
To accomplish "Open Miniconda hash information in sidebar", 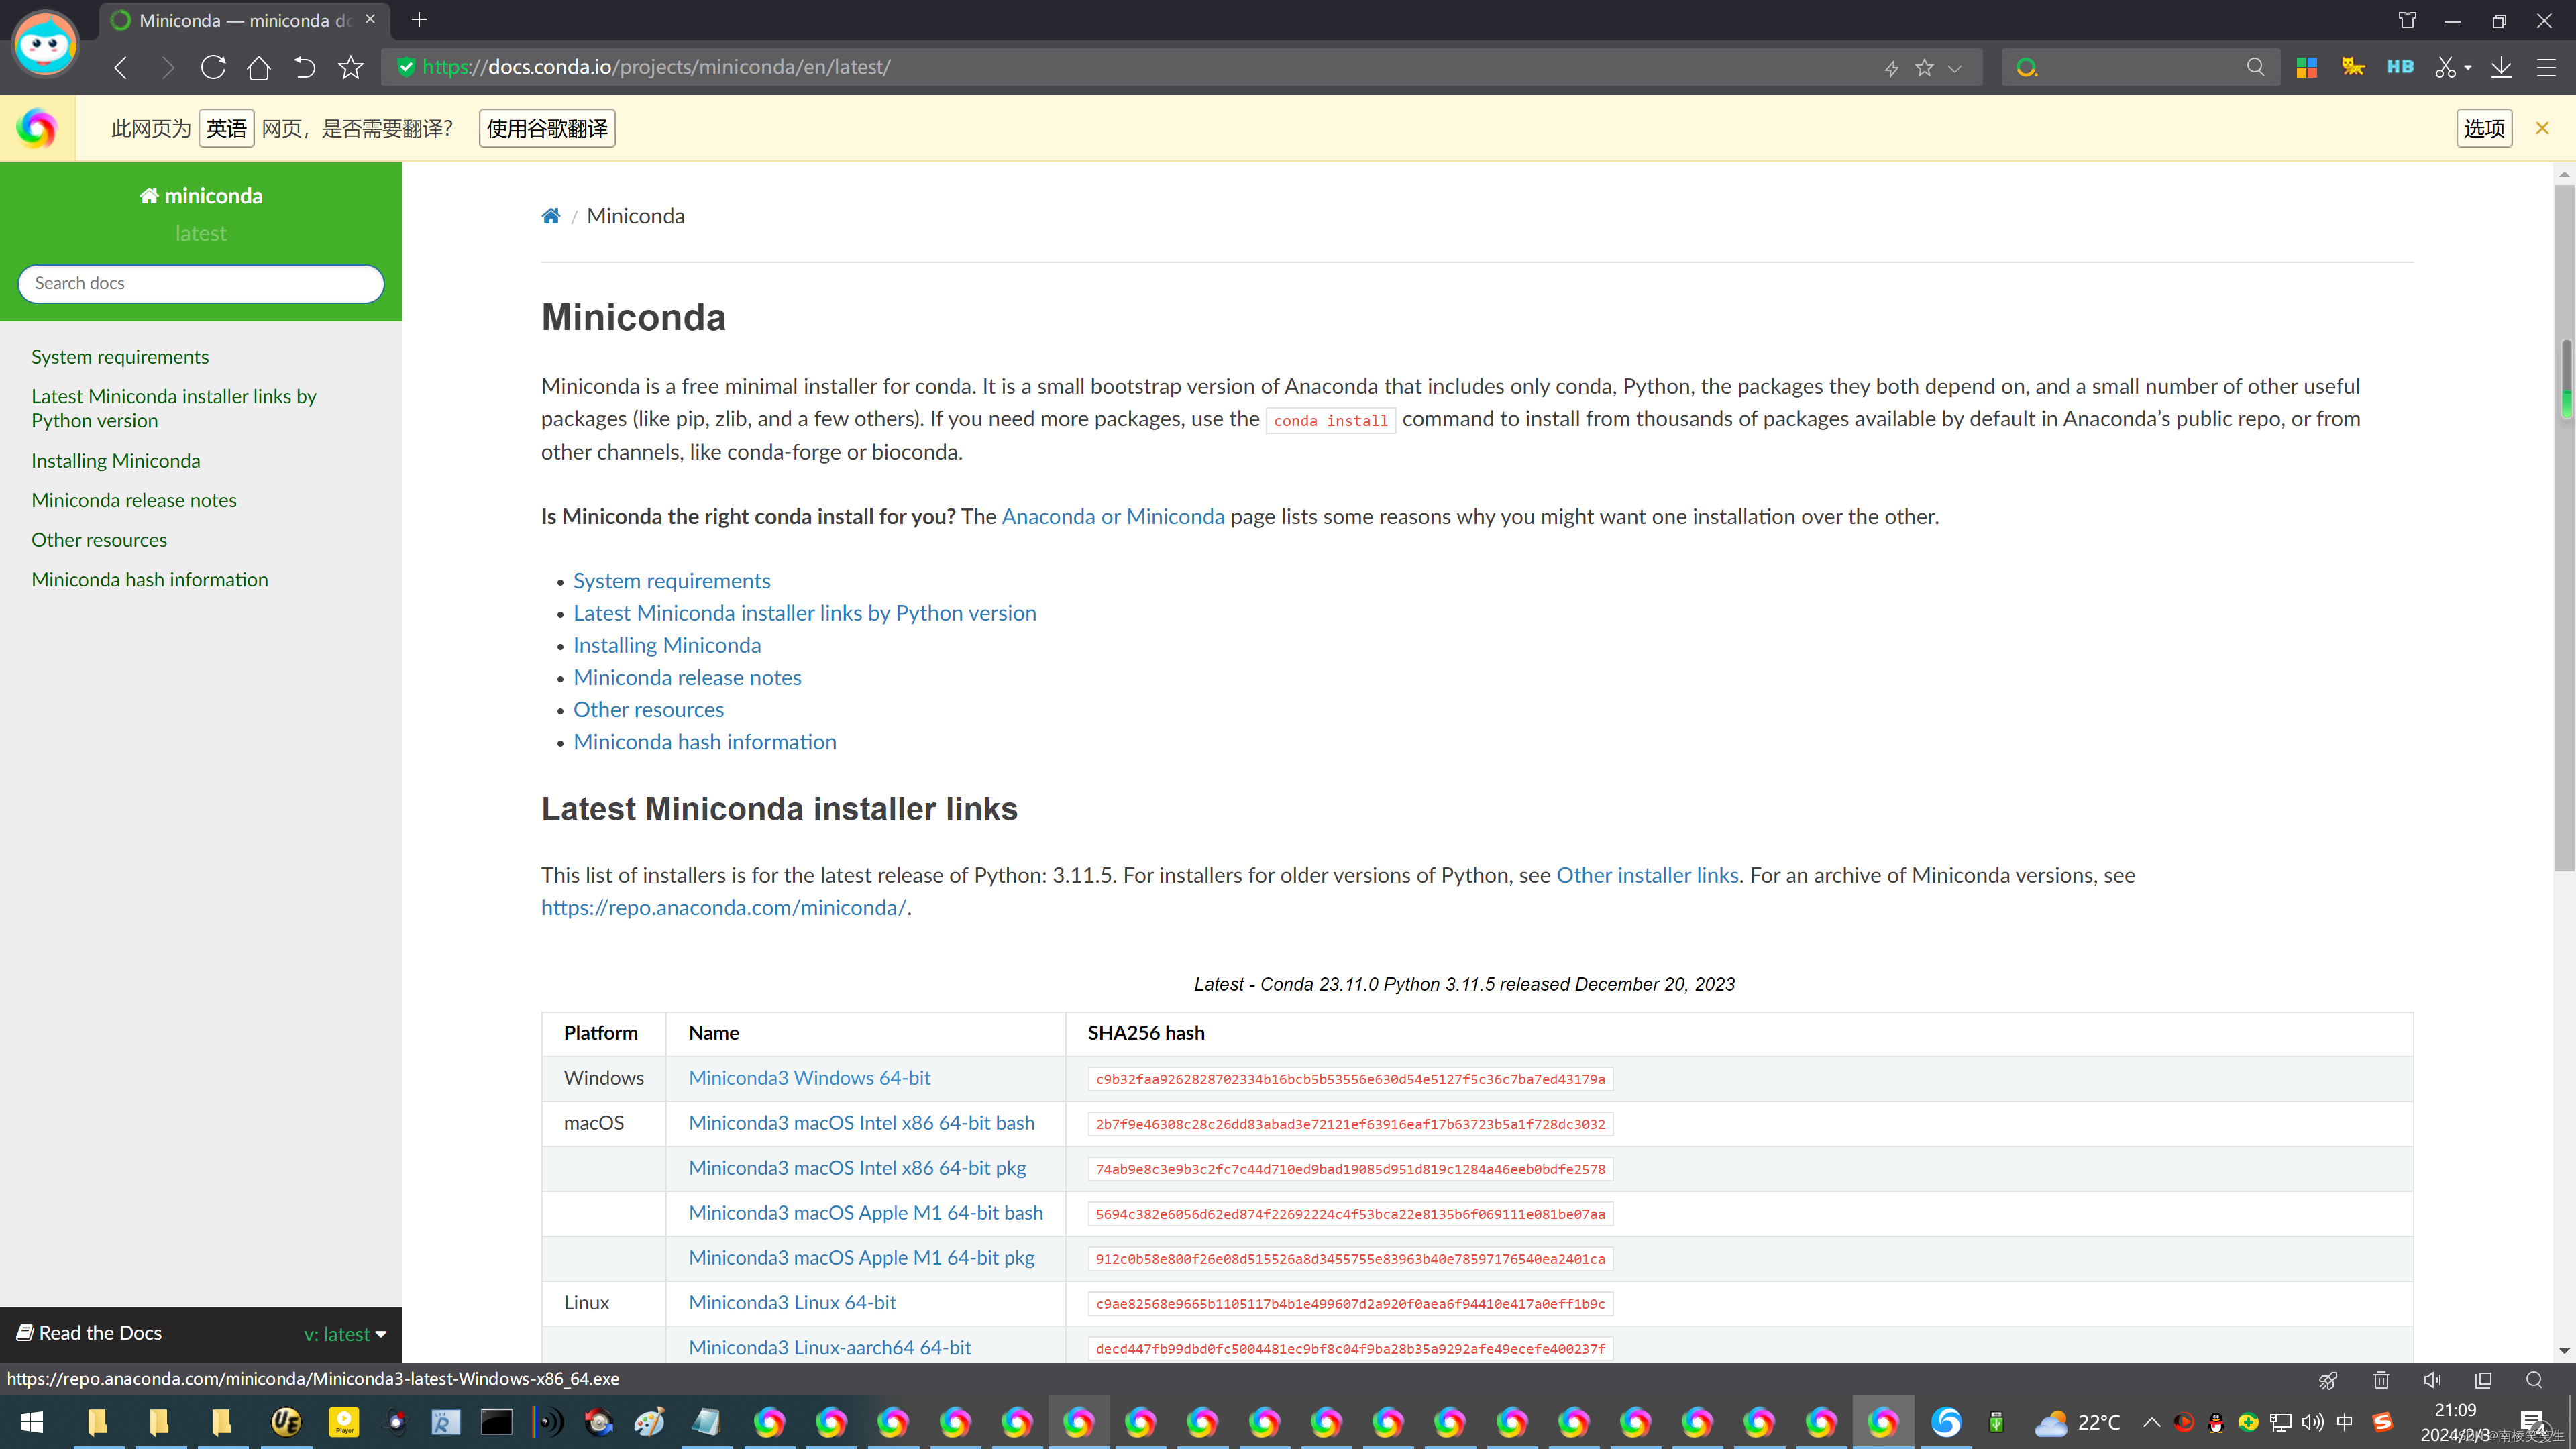I will [150, 579].
